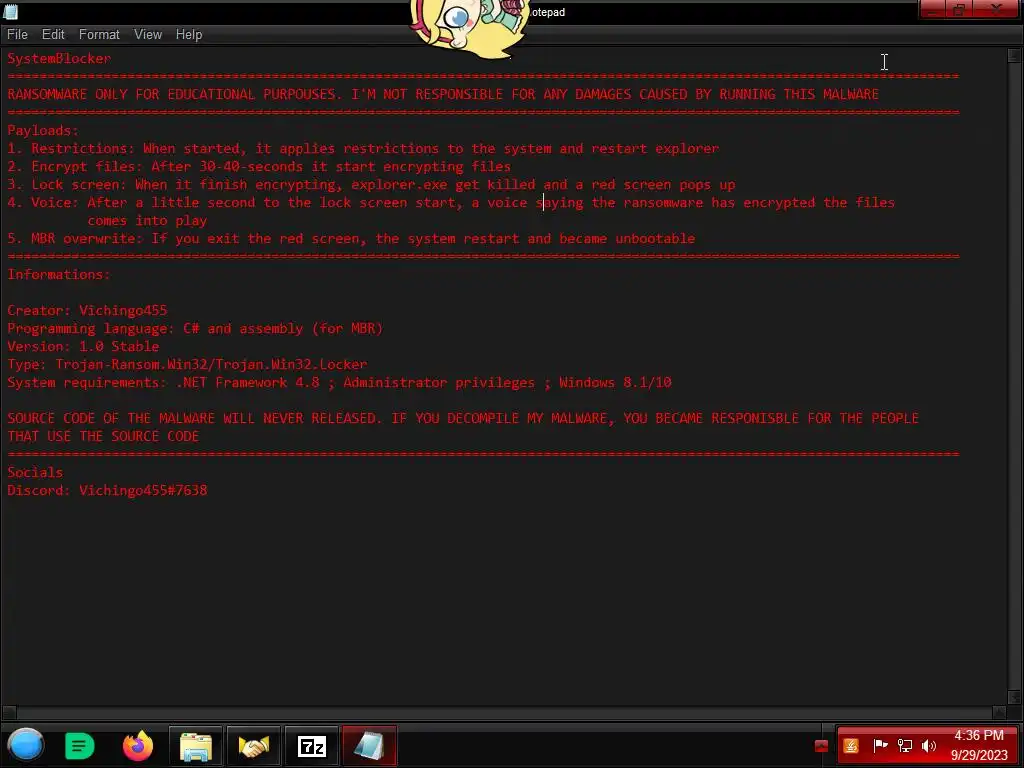Viewport: 1024px width, 768px height.
Task: Click the '1. Restrictions' line
Action: point(363,148)
